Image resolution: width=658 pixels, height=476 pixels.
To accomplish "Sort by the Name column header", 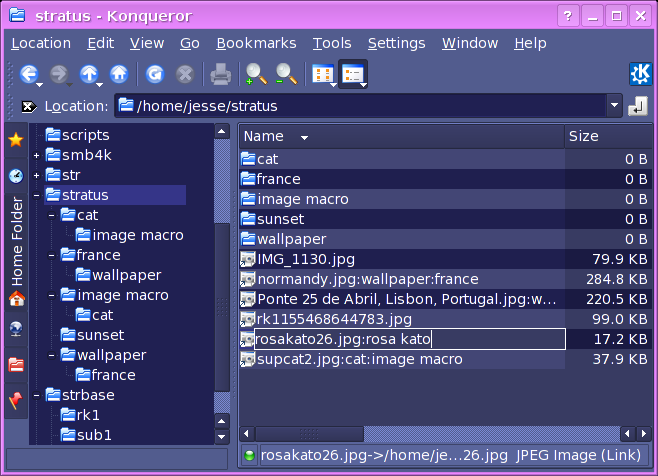I will [x=402, y=136].
